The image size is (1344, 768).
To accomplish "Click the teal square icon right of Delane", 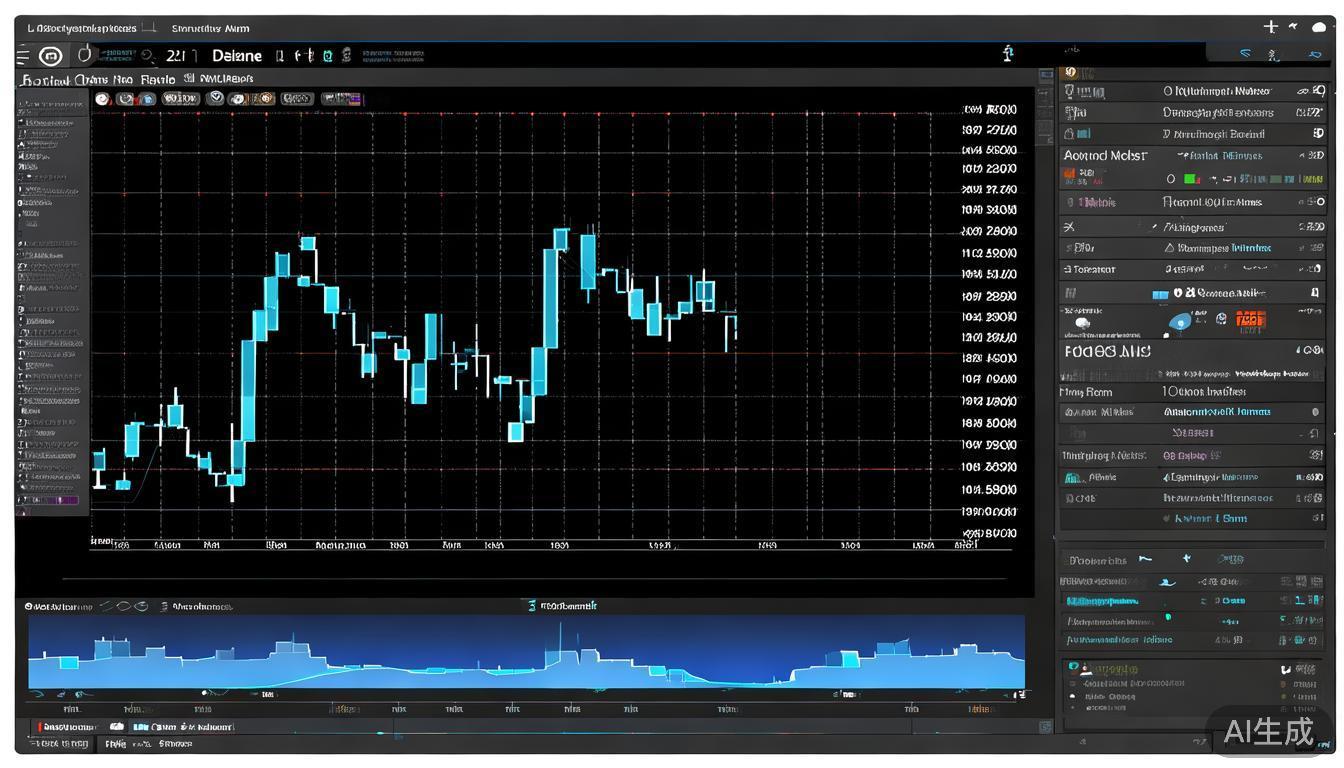I will point(327,57).
